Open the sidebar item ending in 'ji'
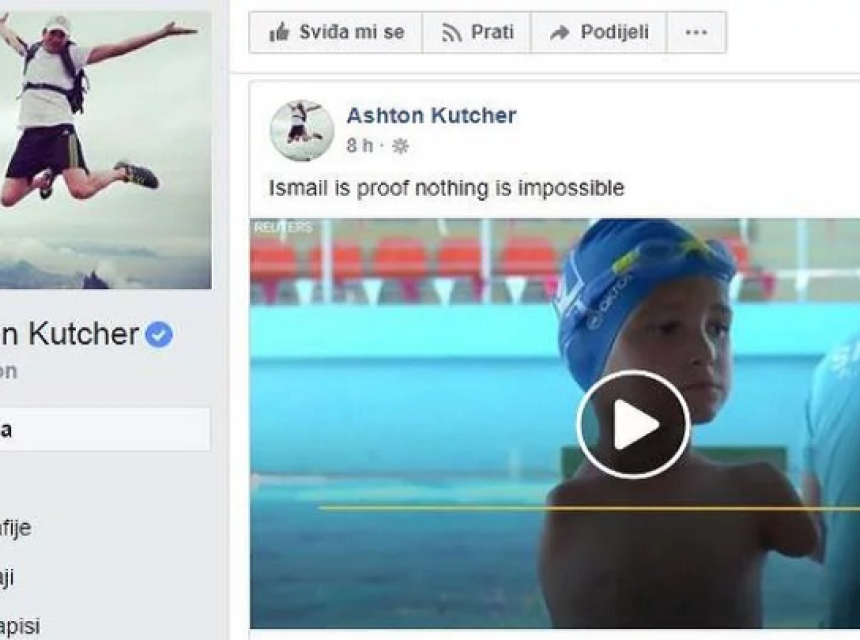This screenshot has height=640, width=860. 7,577
